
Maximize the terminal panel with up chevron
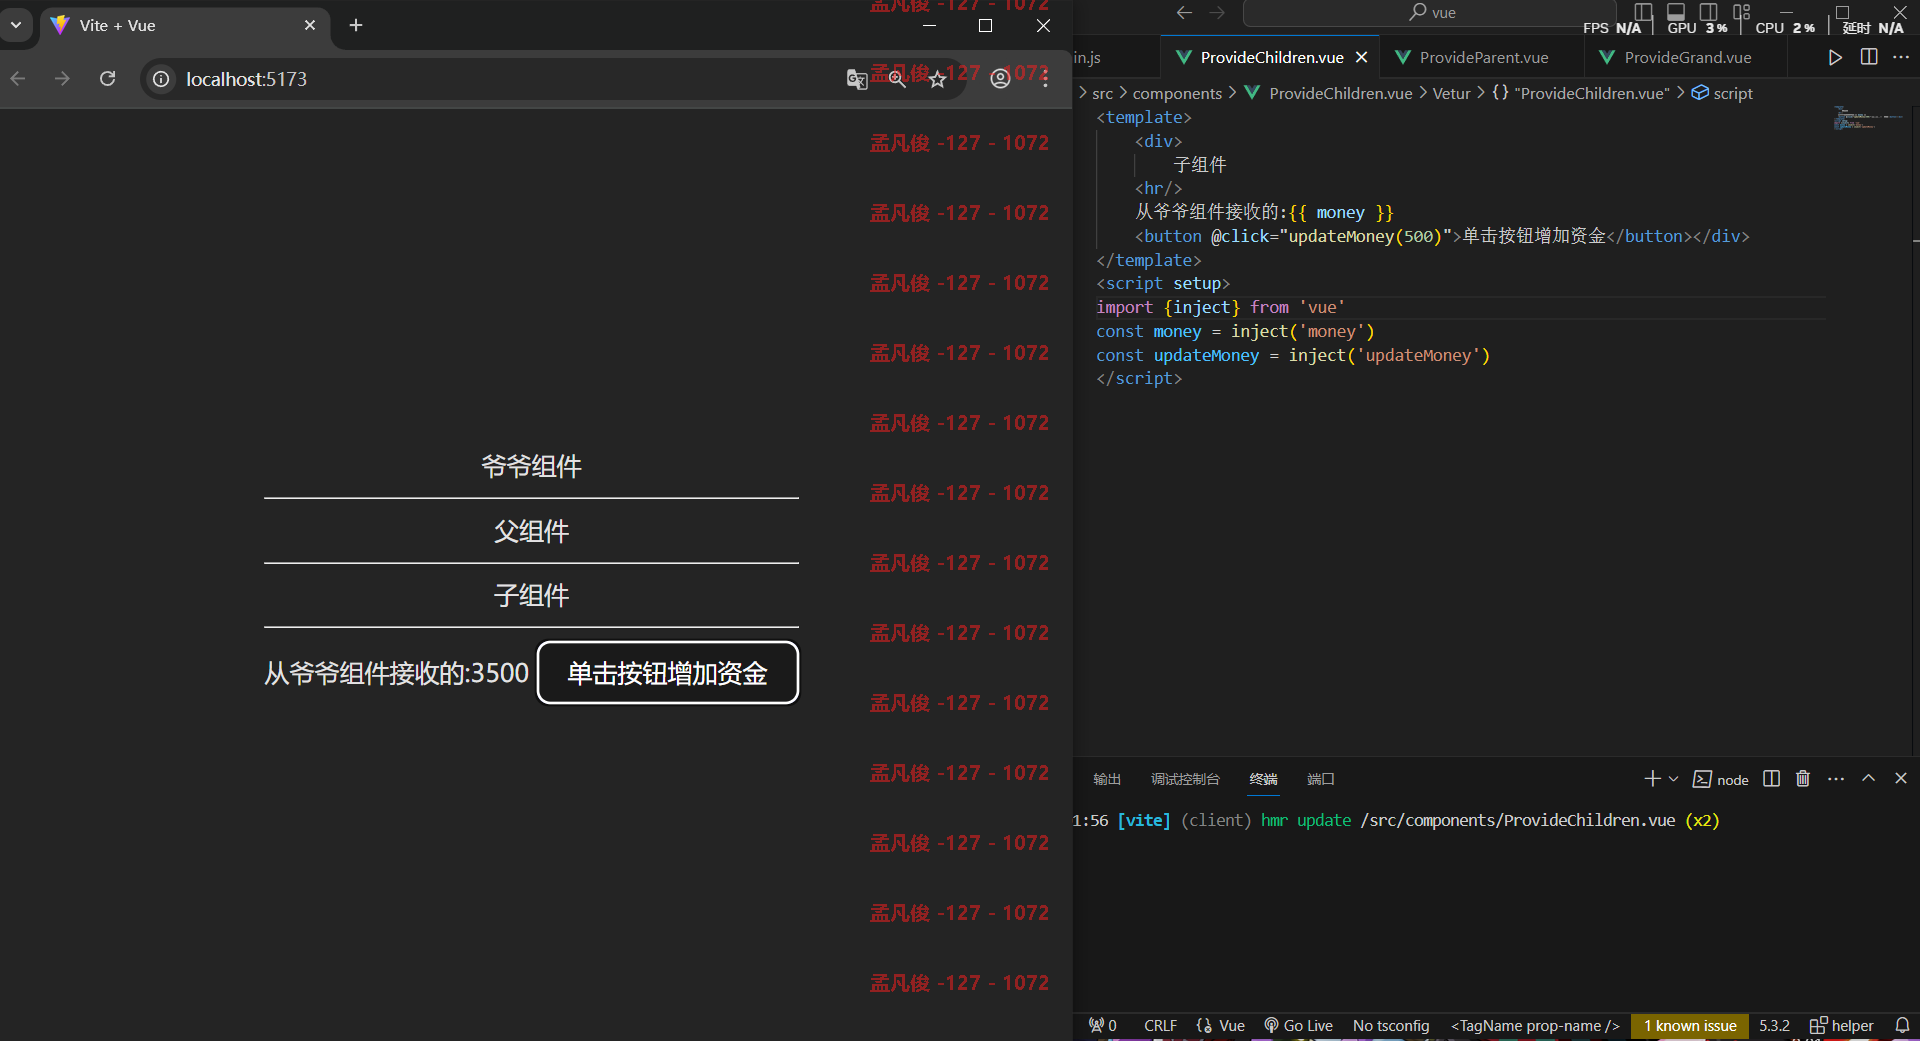[1868, 778]
